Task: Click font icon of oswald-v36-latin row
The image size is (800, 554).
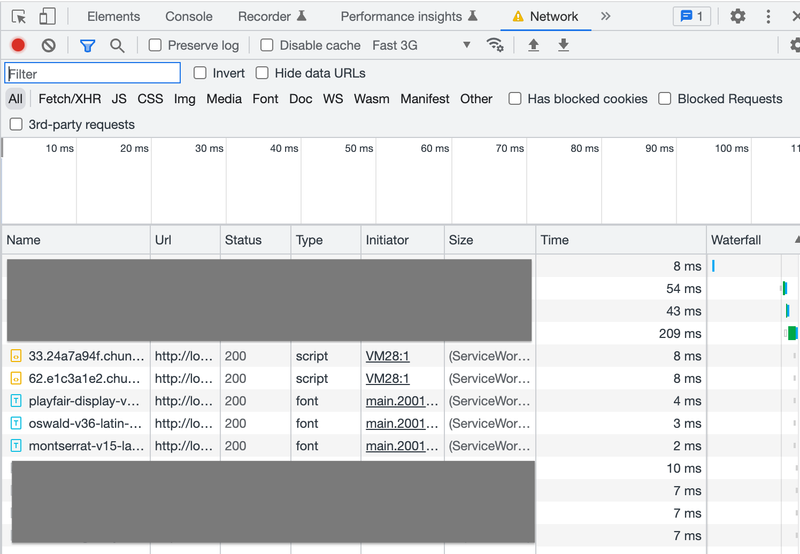Action: [16, 423]
